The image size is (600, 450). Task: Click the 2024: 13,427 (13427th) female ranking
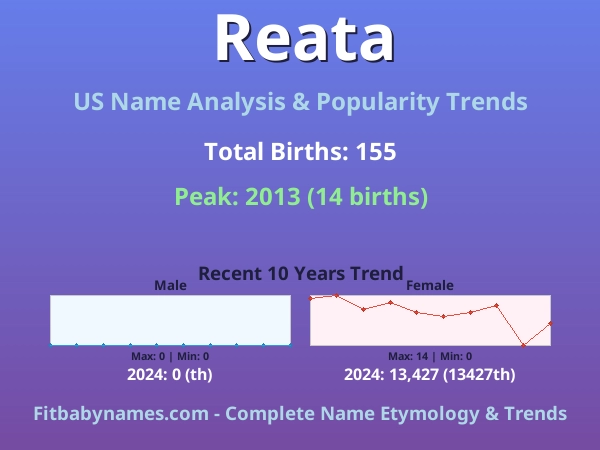(x=430, y=374)
